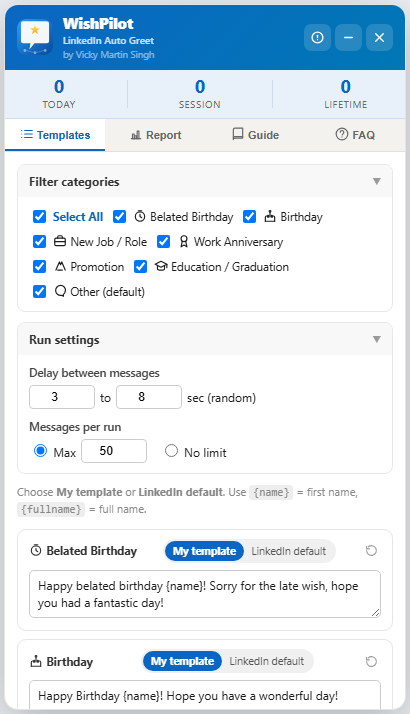Click the 'Messages per run' label

pyautogui.click(x=75, y=427)
